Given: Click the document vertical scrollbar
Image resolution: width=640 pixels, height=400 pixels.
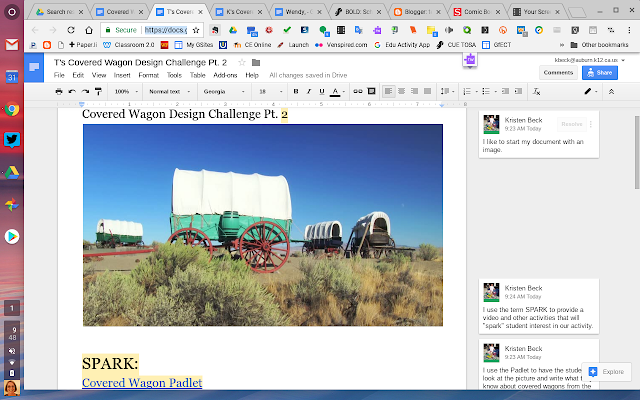Looking at the screenshot, I should (637, 152).
